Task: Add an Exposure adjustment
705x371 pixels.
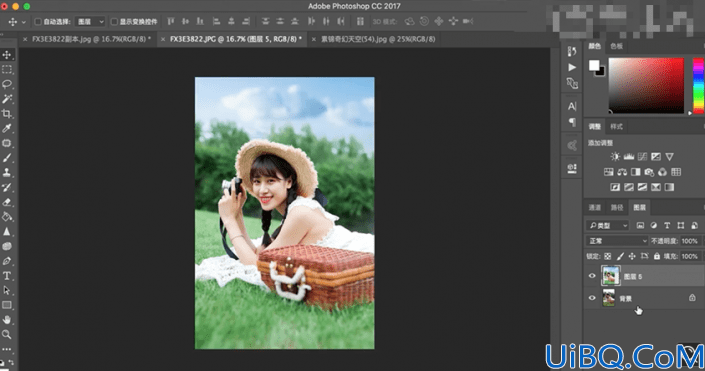Action: click(x=656, y=156)
